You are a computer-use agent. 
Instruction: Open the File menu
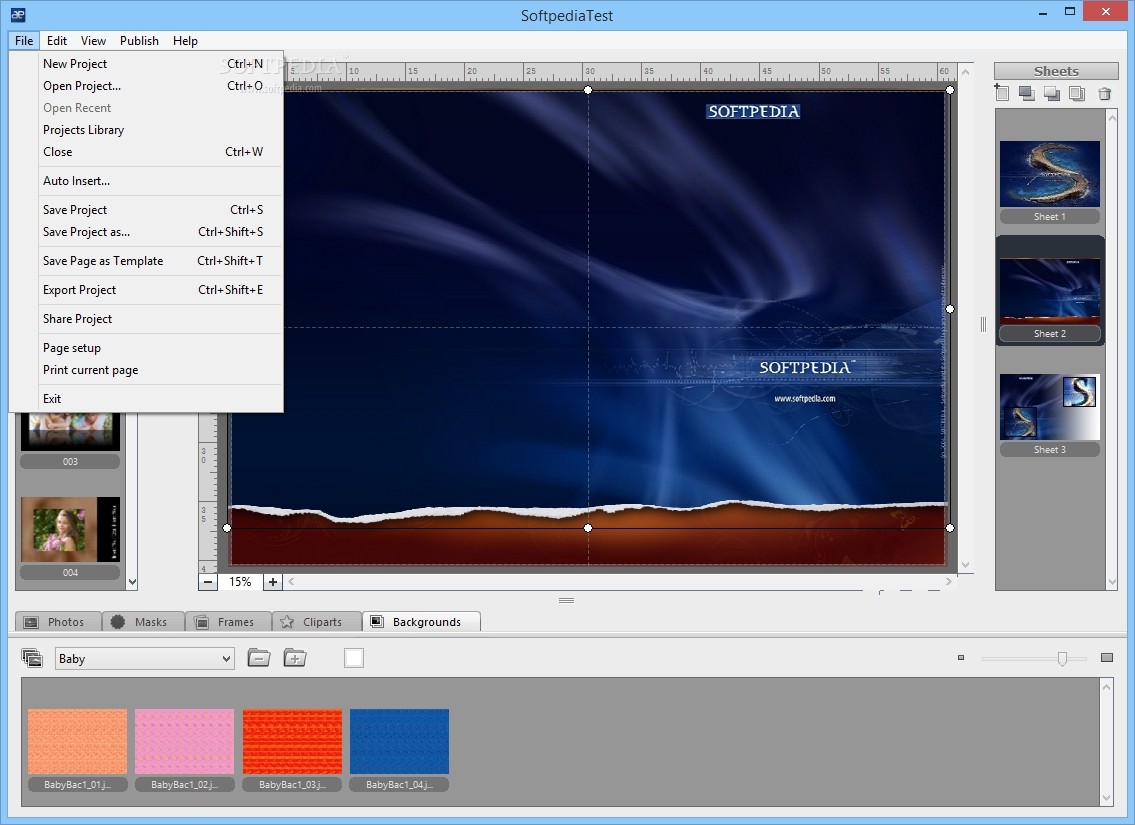pyautogui.click(x=24, y=41)
